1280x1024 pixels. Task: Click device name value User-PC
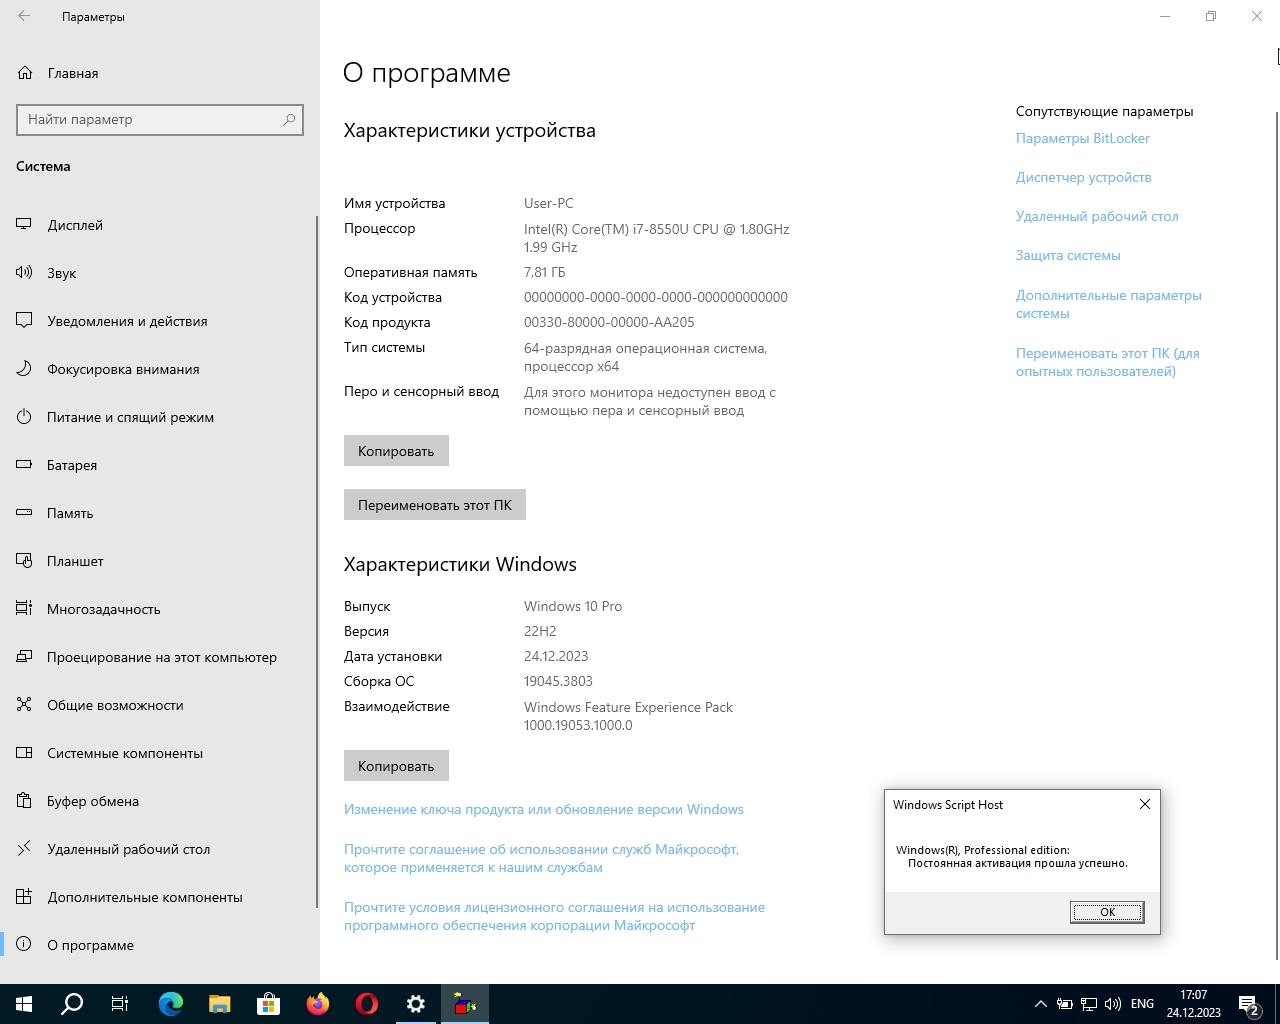click(549, 203)
